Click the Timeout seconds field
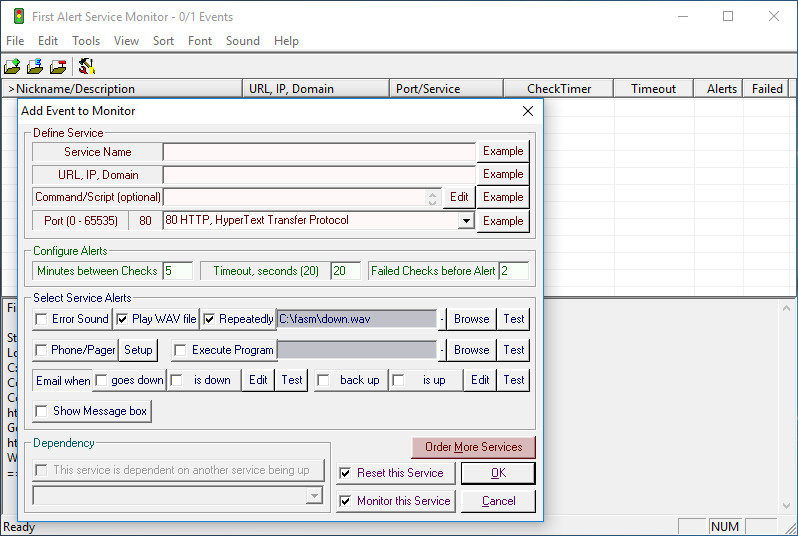Viewport: 798px width, 536px height. coord(346,271)
